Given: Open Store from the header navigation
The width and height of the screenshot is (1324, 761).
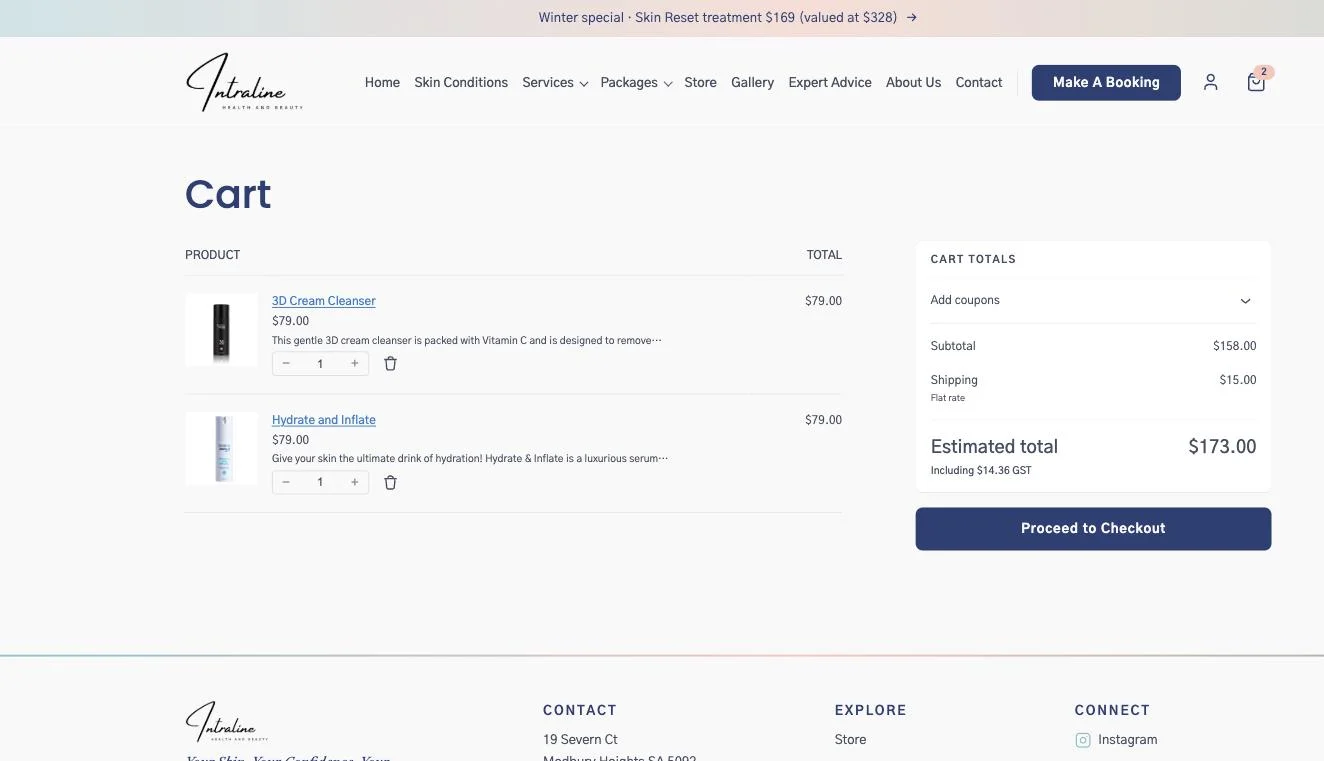Looking at the screenshot, I should pos(700,82).
